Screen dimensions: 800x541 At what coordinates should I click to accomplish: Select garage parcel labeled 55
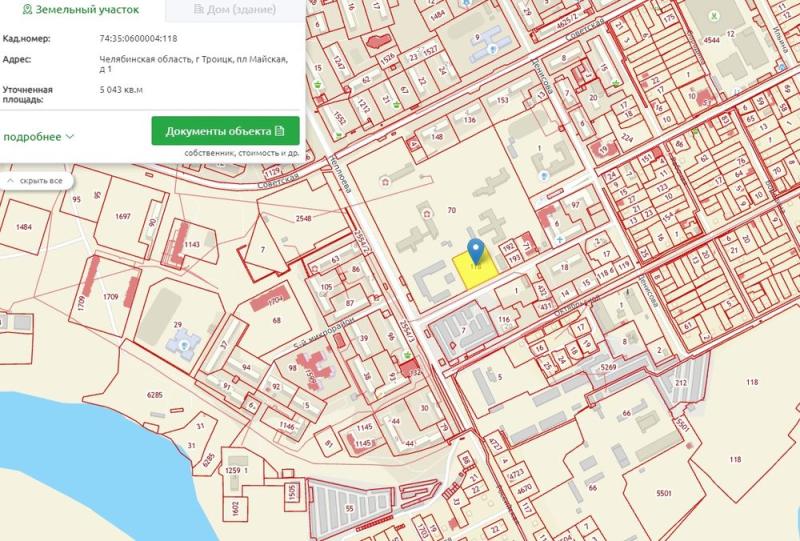point(349,508)
